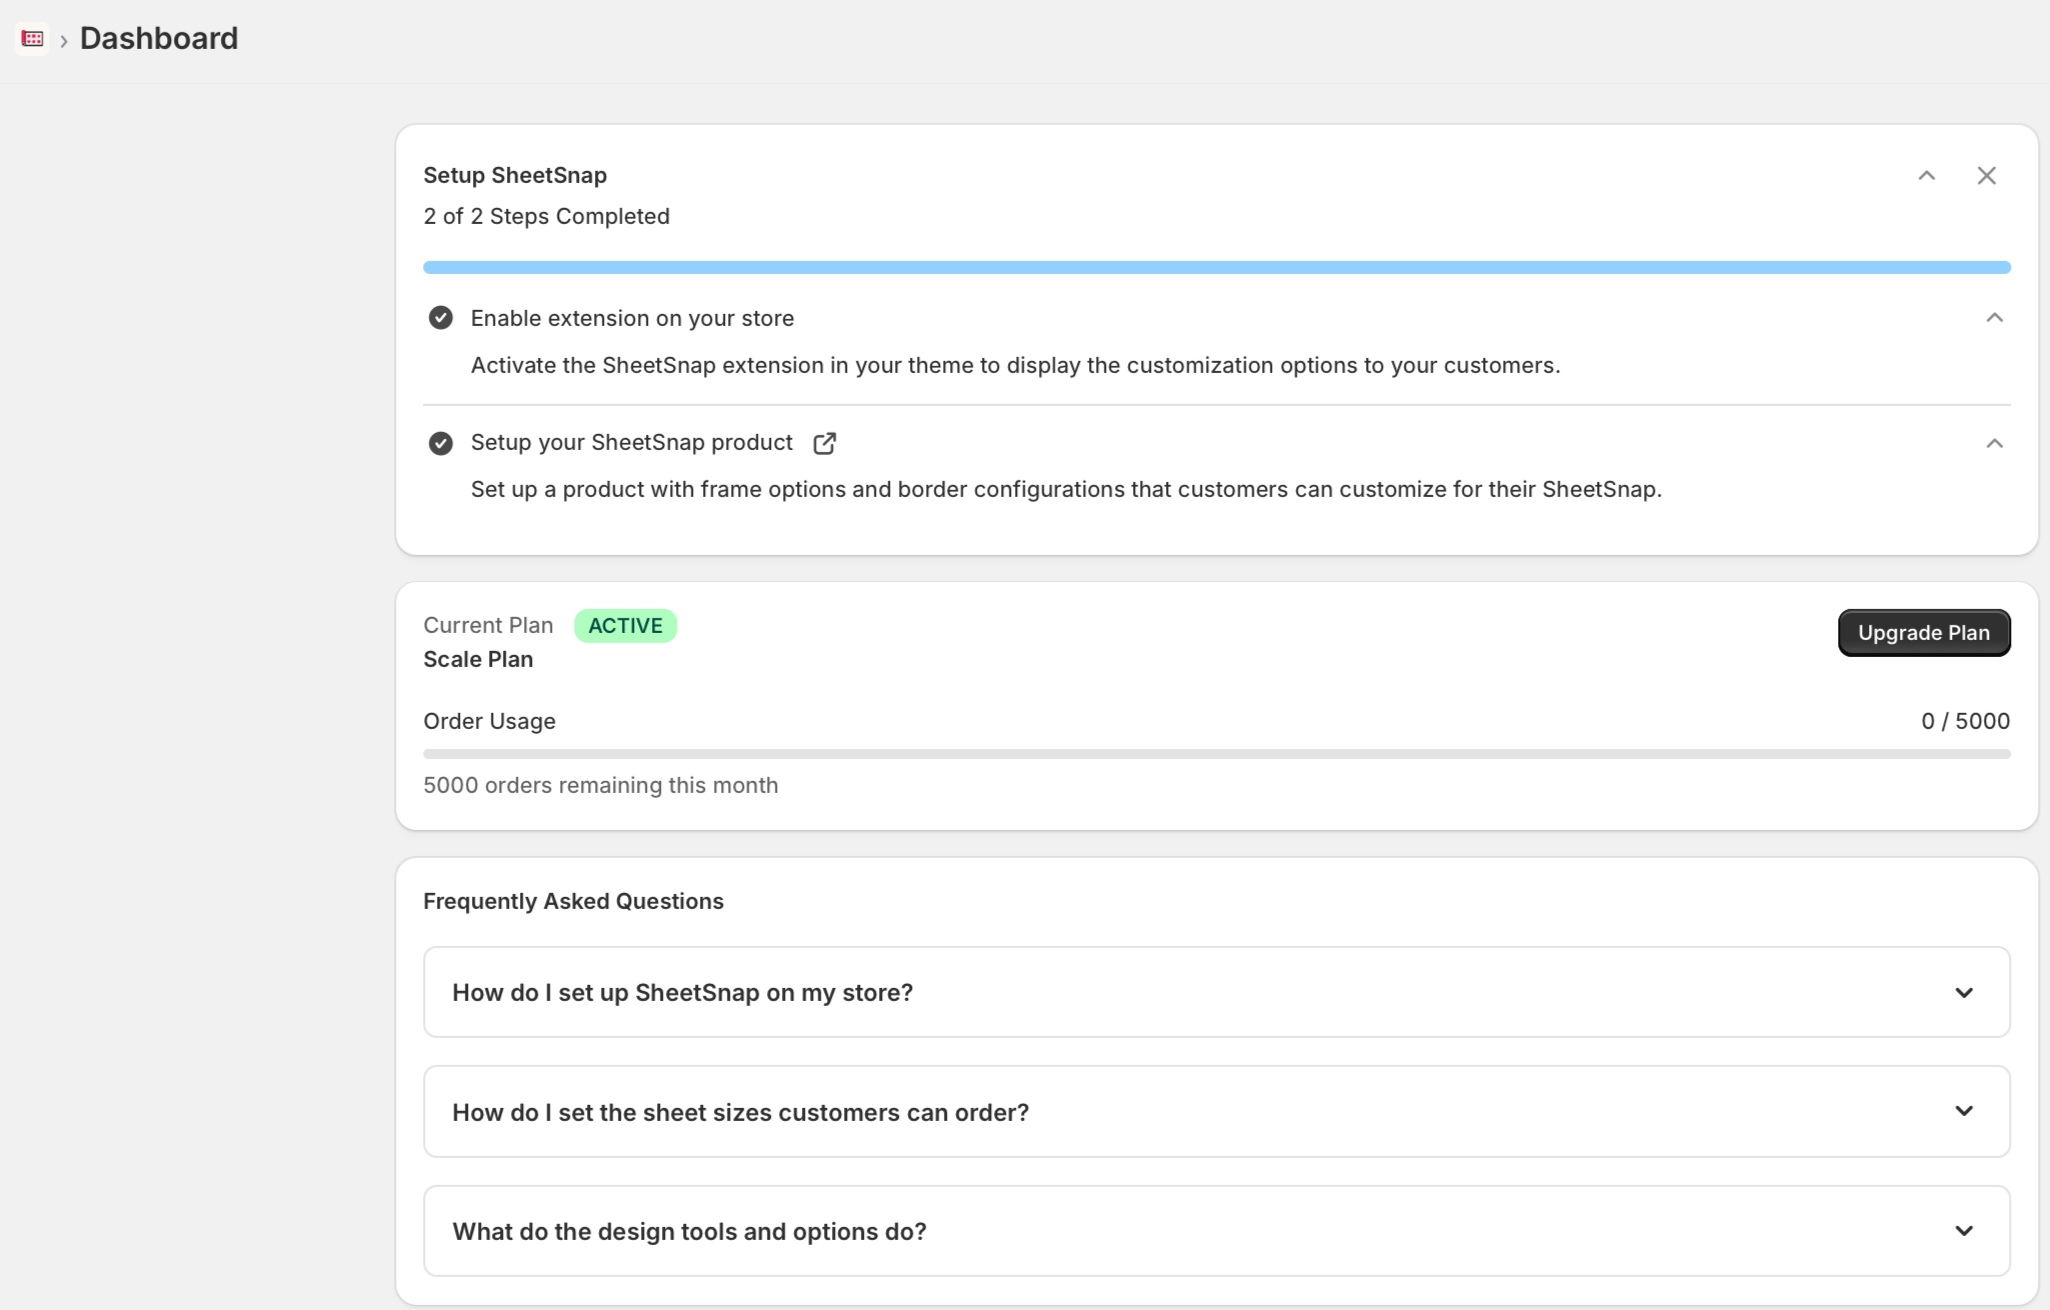The width and height of the screenshot is (2050, 1310).
Task: Click the SheetSnap app icon in breadcrumb
Action: point(32,38)
